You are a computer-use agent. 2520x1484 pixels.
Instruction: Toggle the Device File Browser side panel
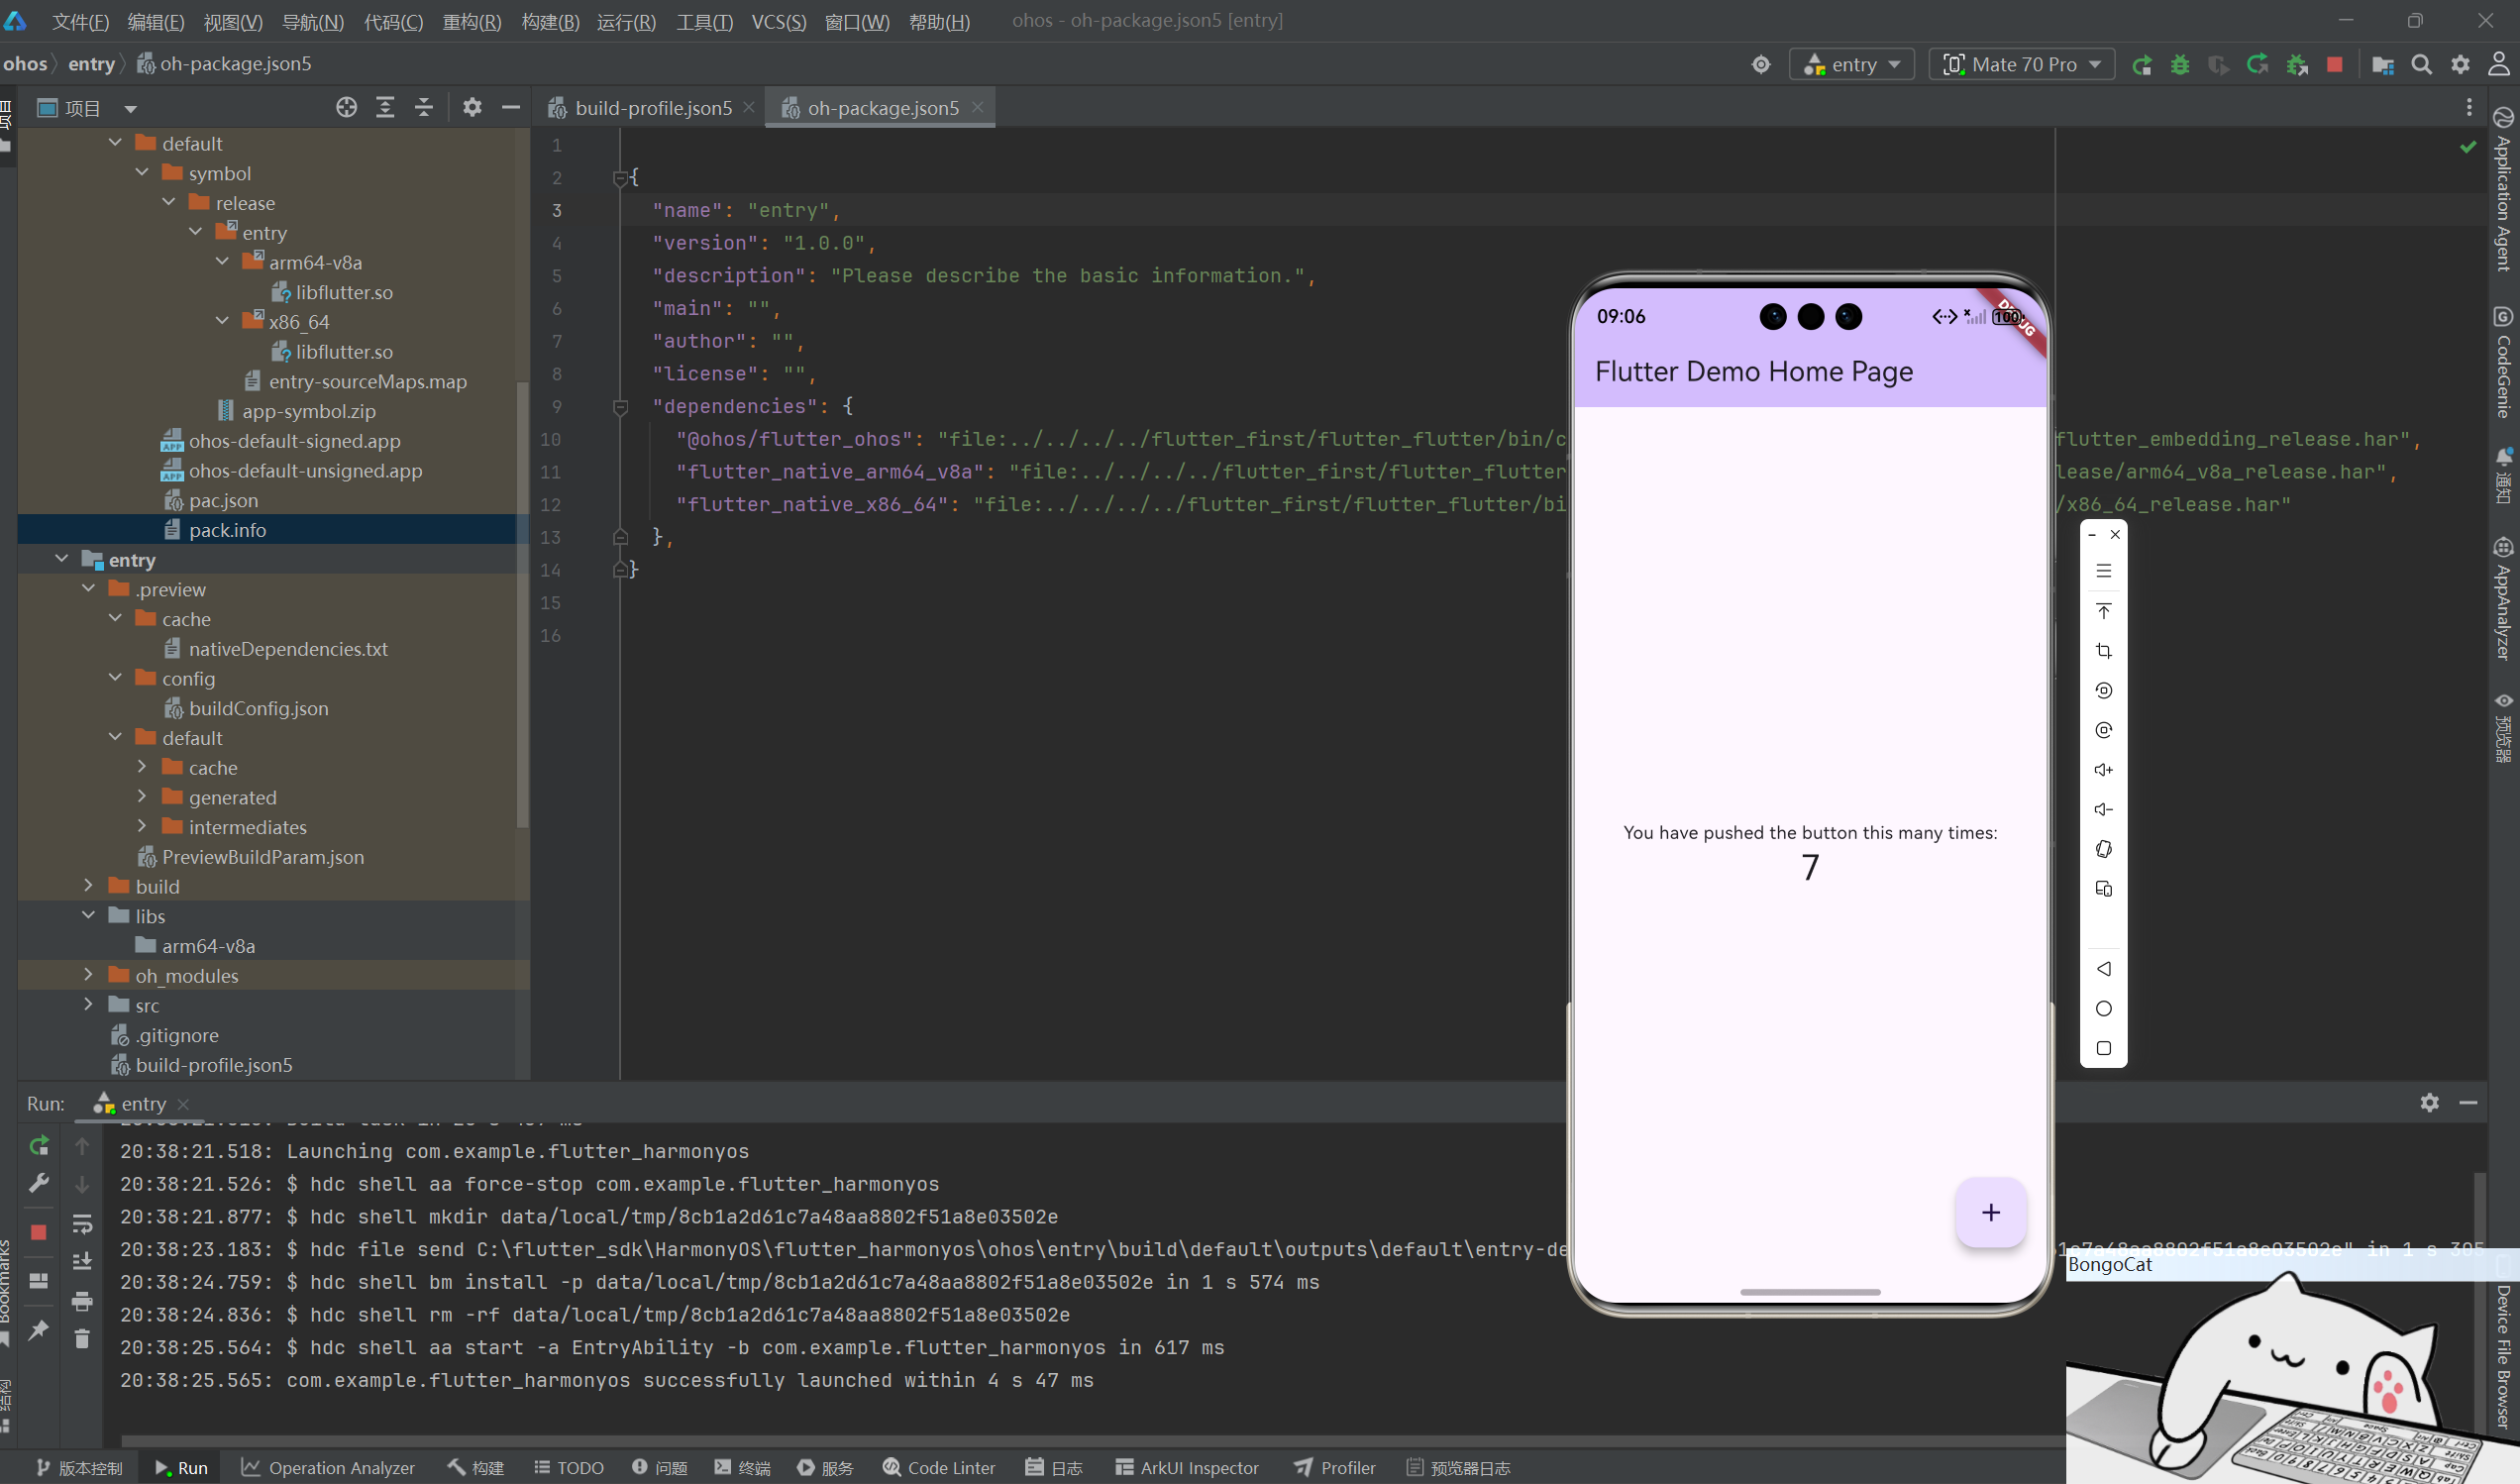pyautogui.click(x=2503, y=1355)
